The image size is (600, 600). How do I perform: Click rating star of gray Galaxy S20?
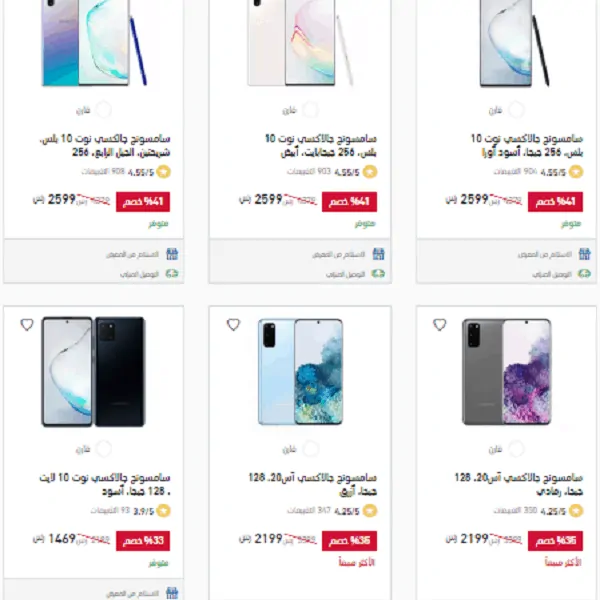click(x=576, y=510)
